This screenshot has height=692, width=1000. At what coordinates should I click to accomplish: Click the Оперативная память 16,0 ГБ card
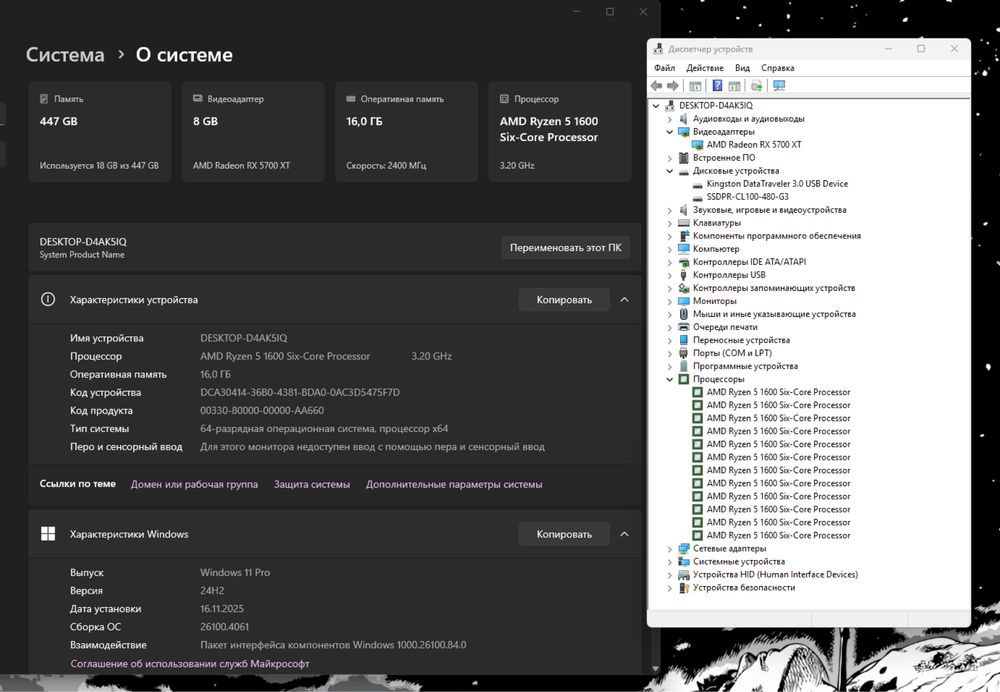tap(406, 131)
